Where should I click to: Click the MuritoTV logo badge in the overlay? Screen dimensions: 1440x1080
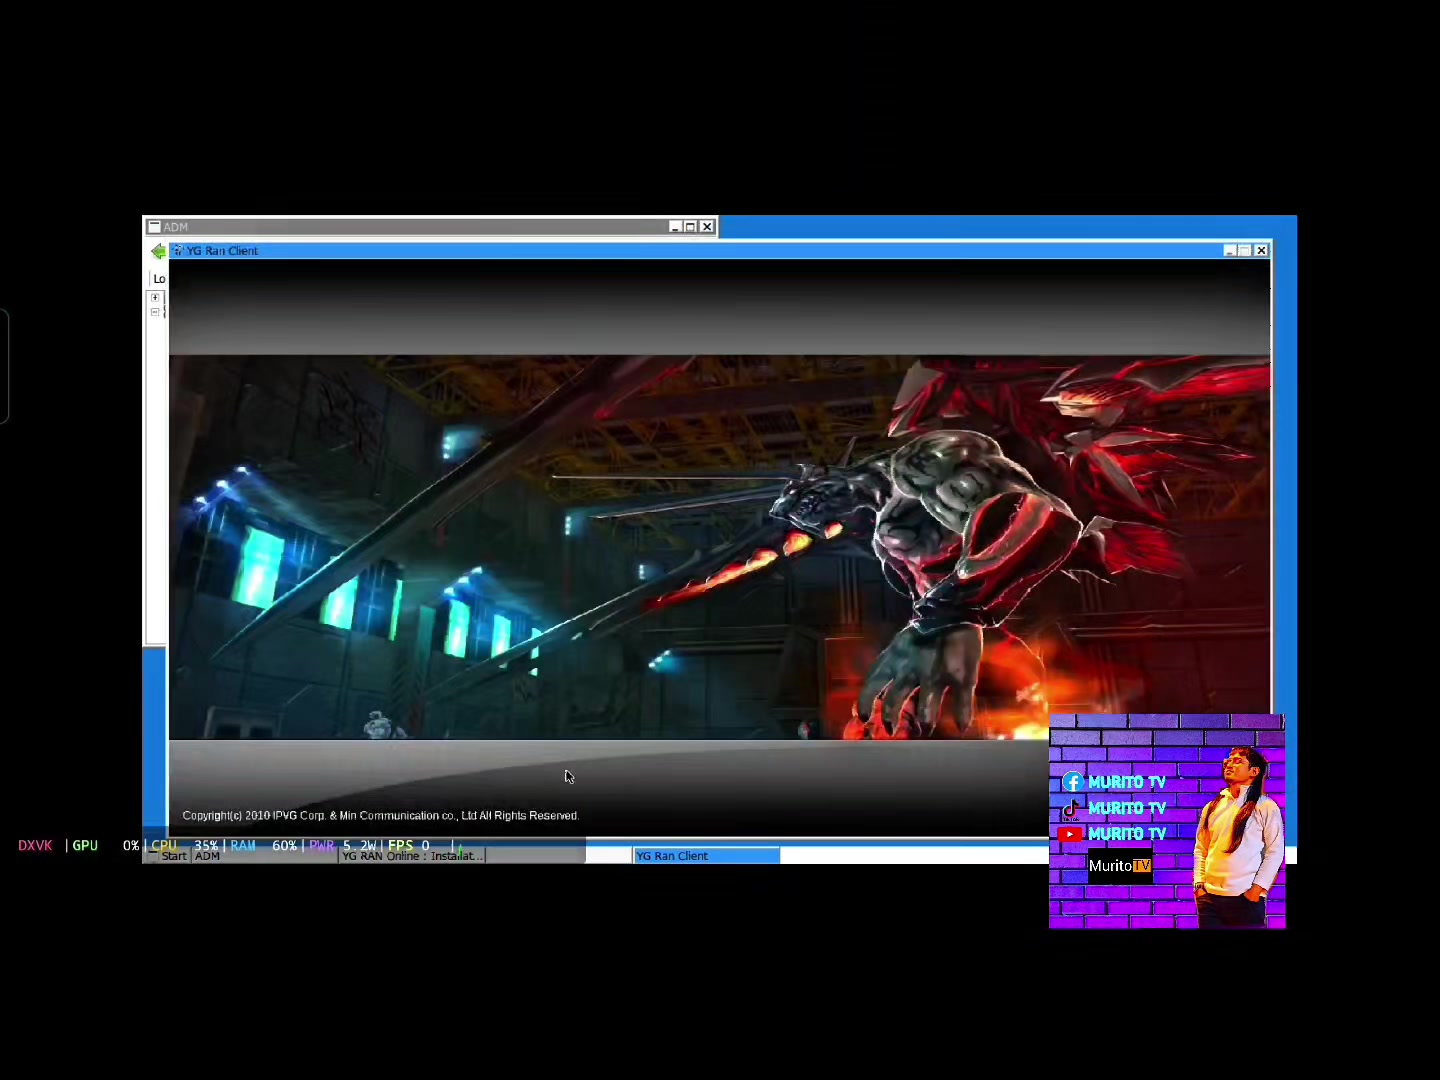pyautogui.click(x=1120, y=866)
